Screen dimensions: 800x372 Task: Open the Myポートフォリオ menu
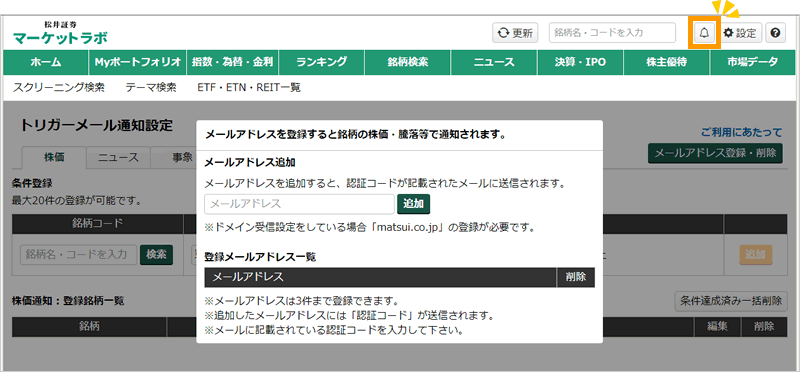[138, 62]
